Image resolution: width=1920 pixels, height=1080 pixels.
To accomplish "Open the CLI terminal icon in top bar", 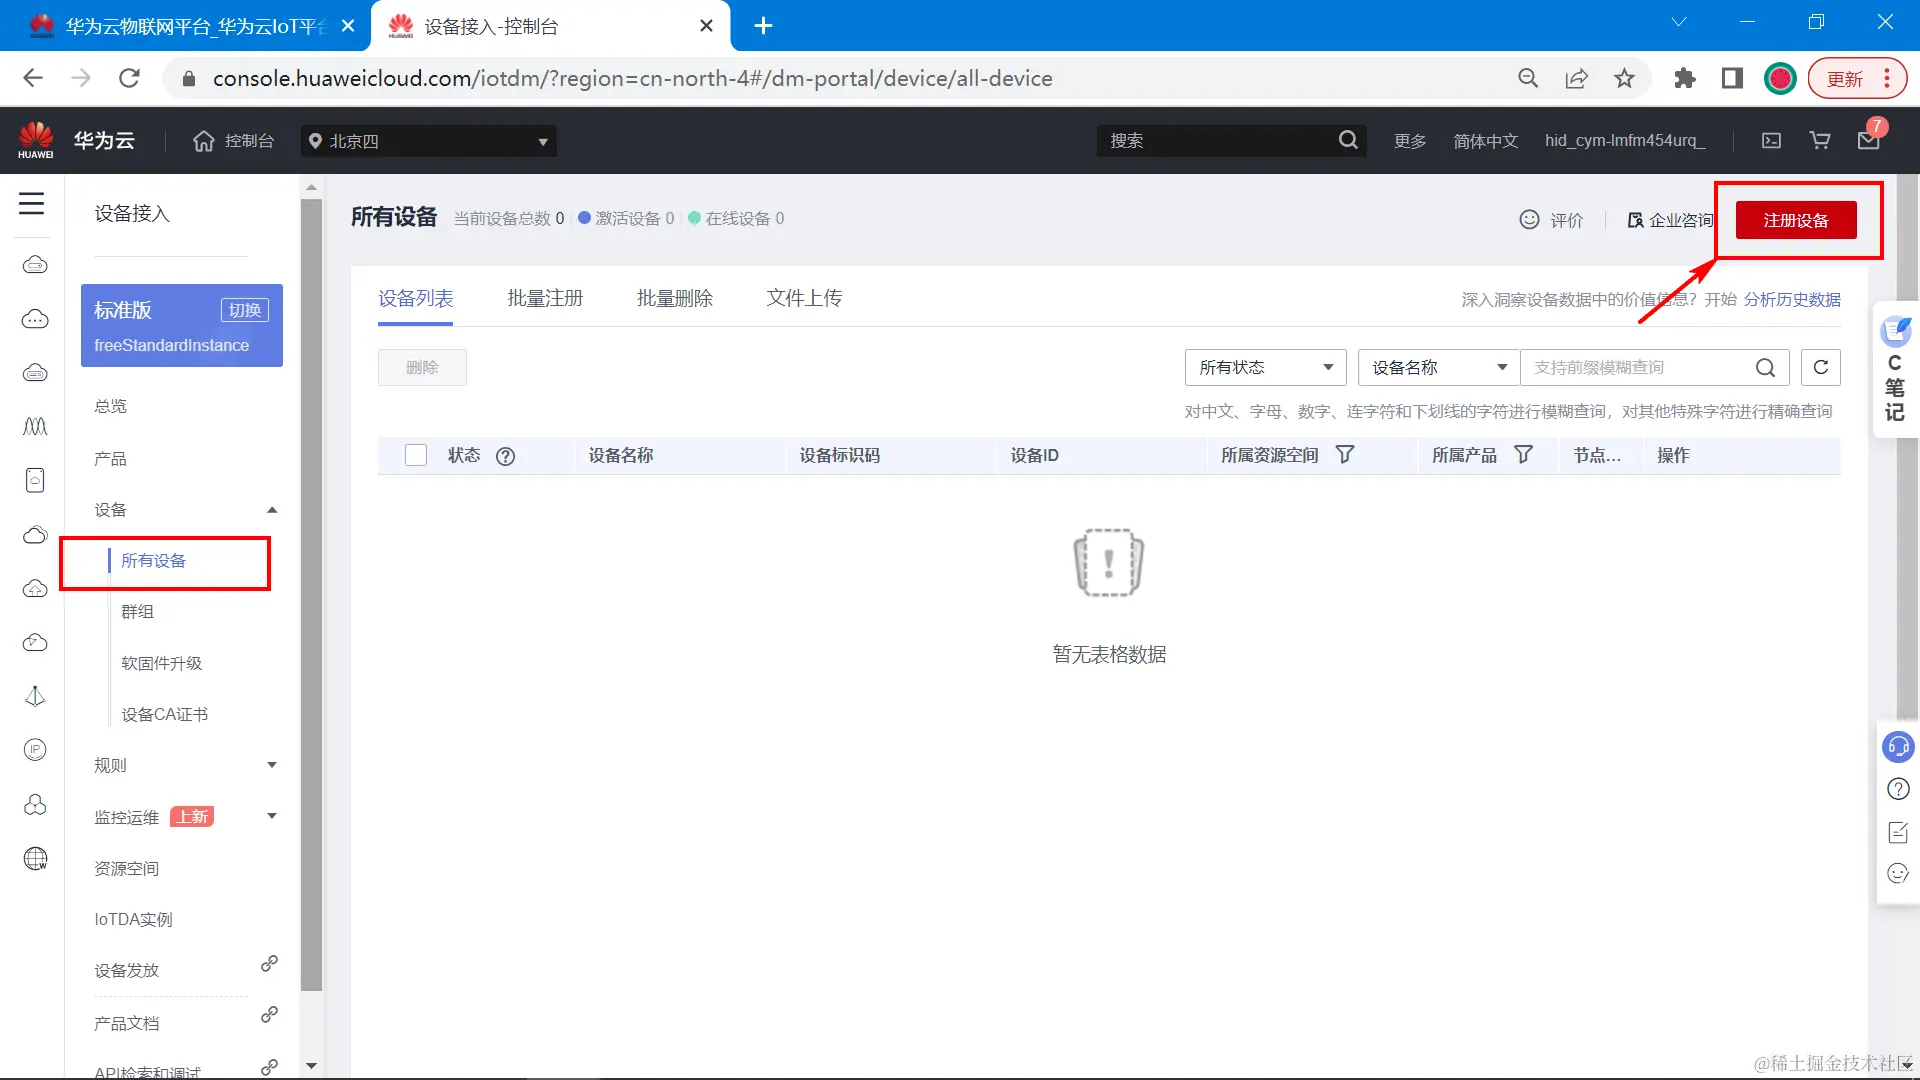I will [x=1770, y=140].
